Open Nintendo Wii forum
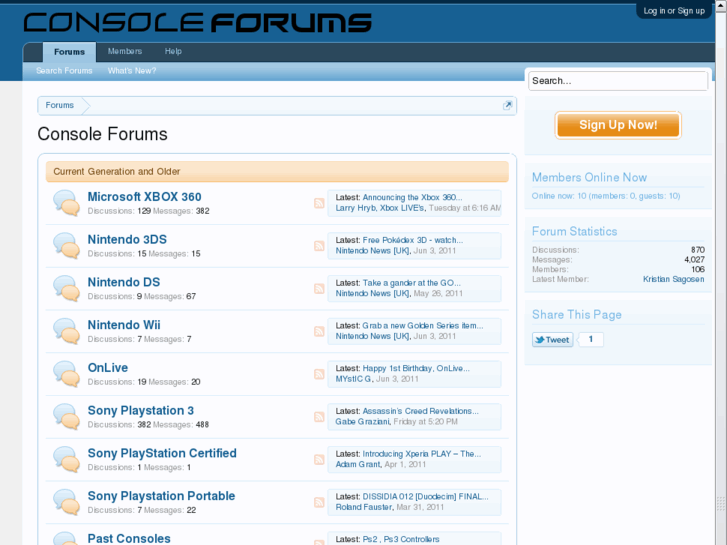Image resolution: width=727 pixels, height=545 pixels. (124, 325)
